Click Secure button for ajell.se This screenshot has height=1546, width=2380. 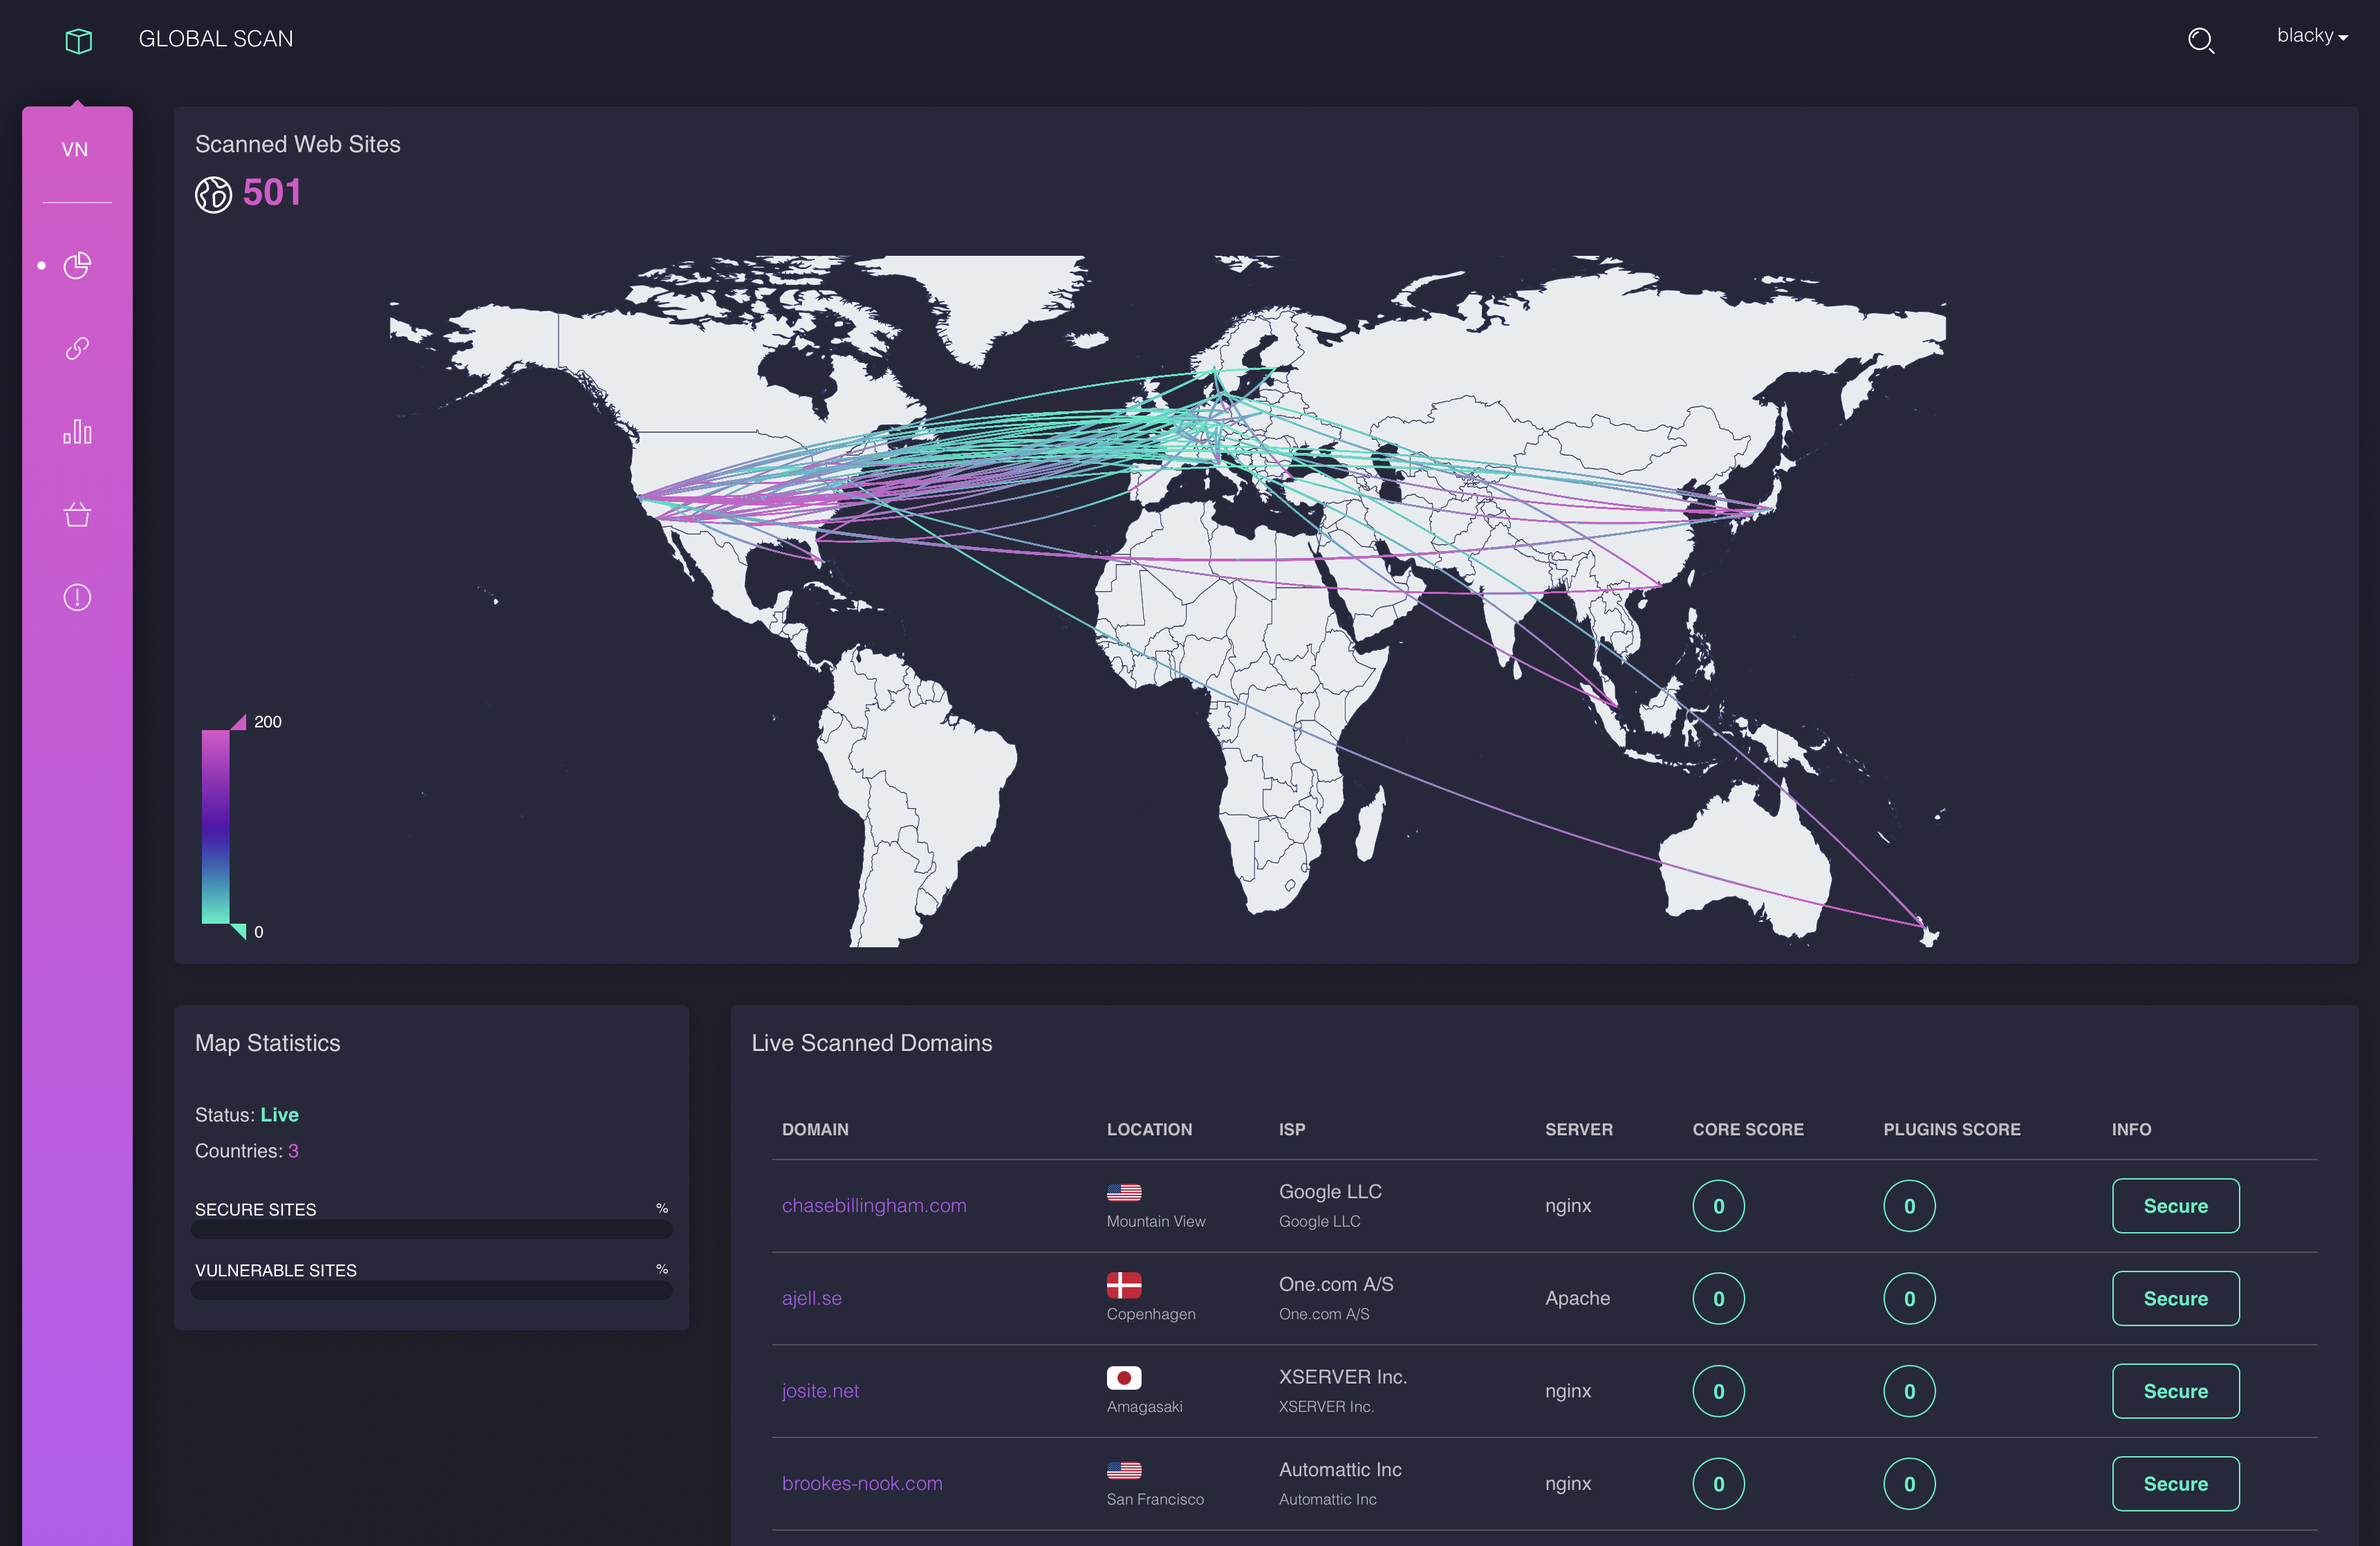pyautogui.click(x=2175, y=1298)
